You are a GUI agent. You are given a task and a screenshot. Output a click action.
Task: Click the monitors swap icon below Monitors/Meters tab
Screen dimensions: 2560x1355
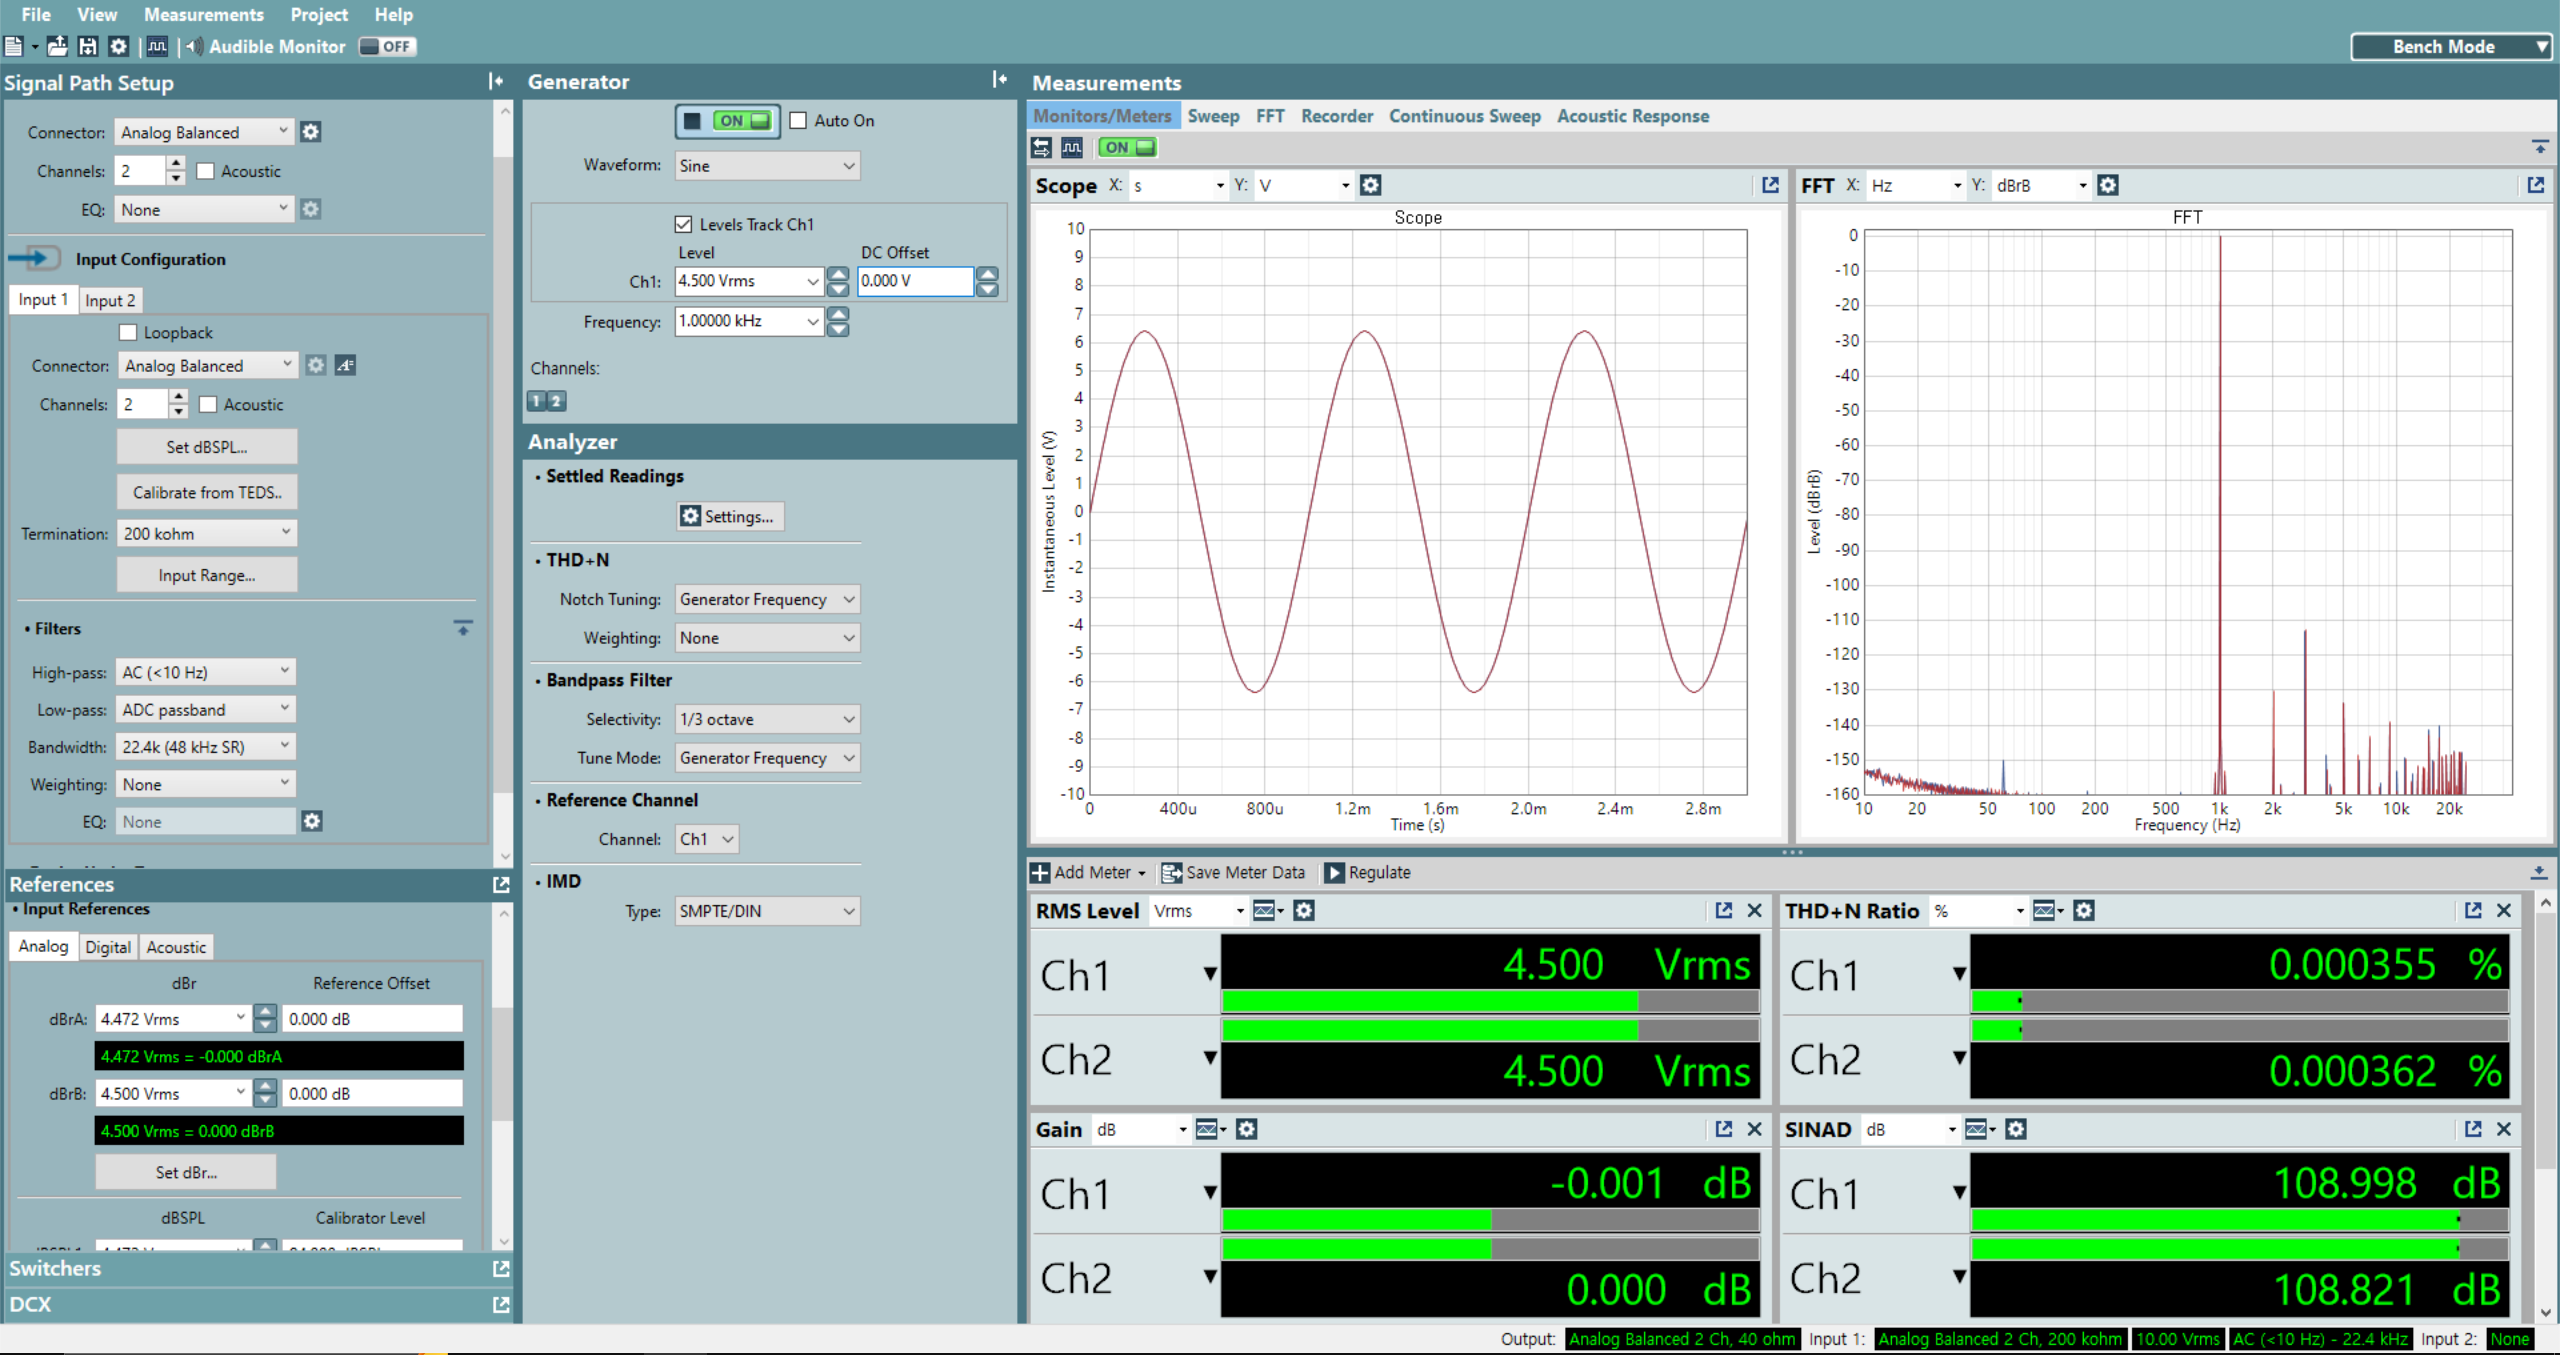1042,147
